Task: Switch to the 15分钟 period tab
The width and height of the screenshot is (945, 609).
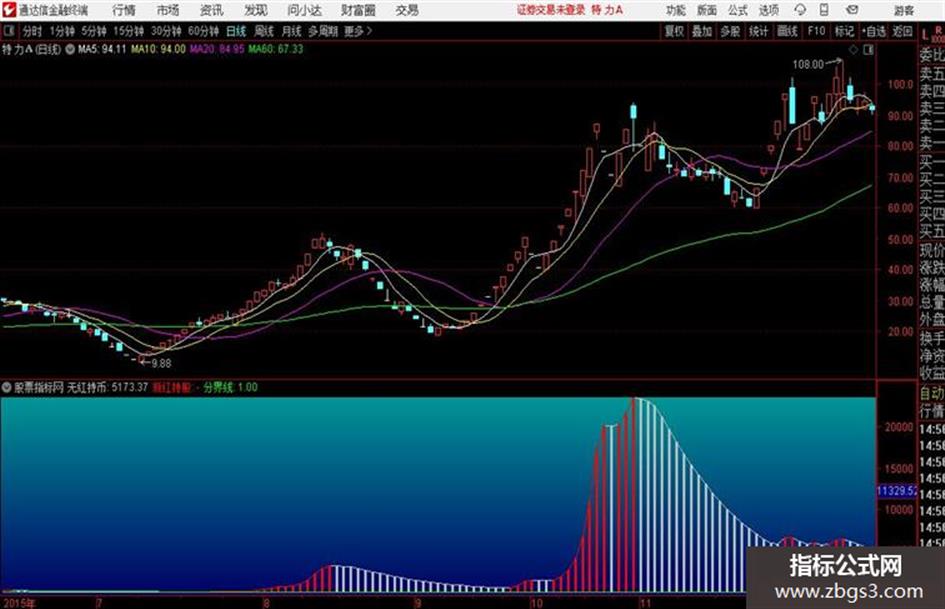Action: (129, 31)
